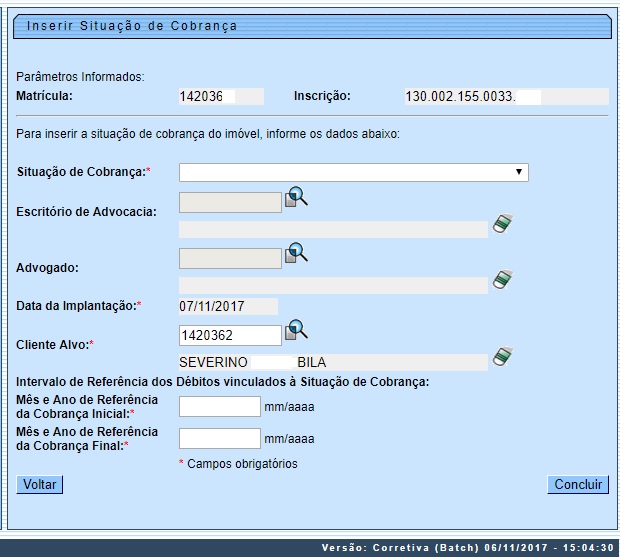Click Concluir to finish the form
This screenshot has height=557, width=620.
[579, 485]
